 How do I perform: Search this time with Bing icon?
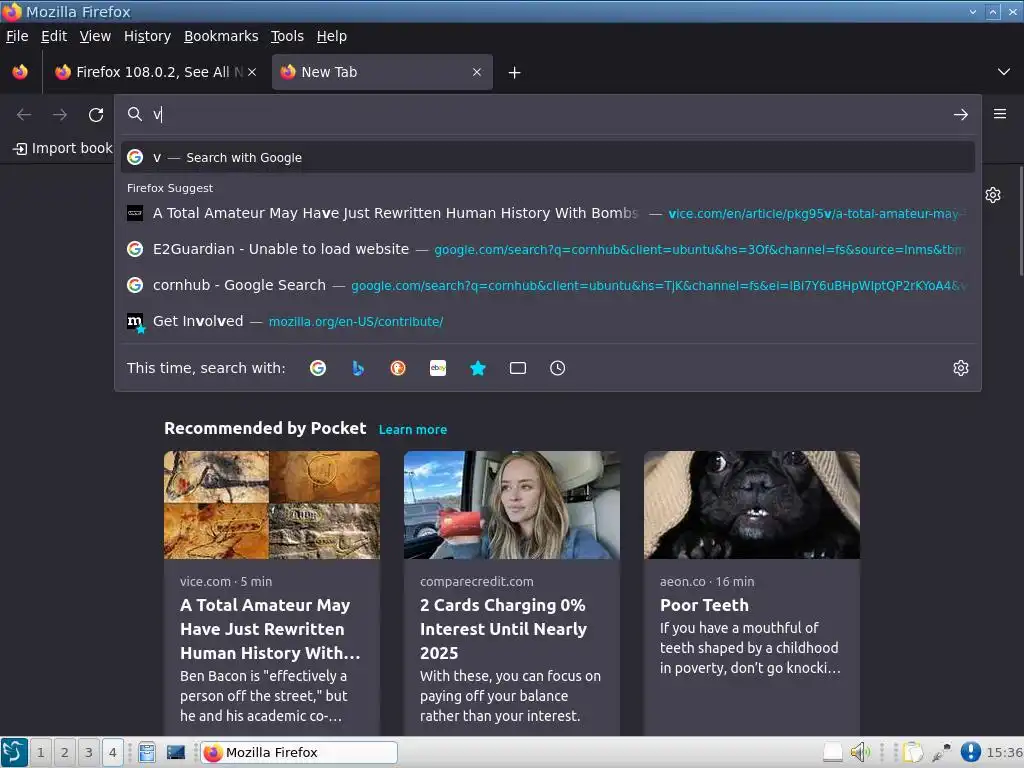click(358, 368)
